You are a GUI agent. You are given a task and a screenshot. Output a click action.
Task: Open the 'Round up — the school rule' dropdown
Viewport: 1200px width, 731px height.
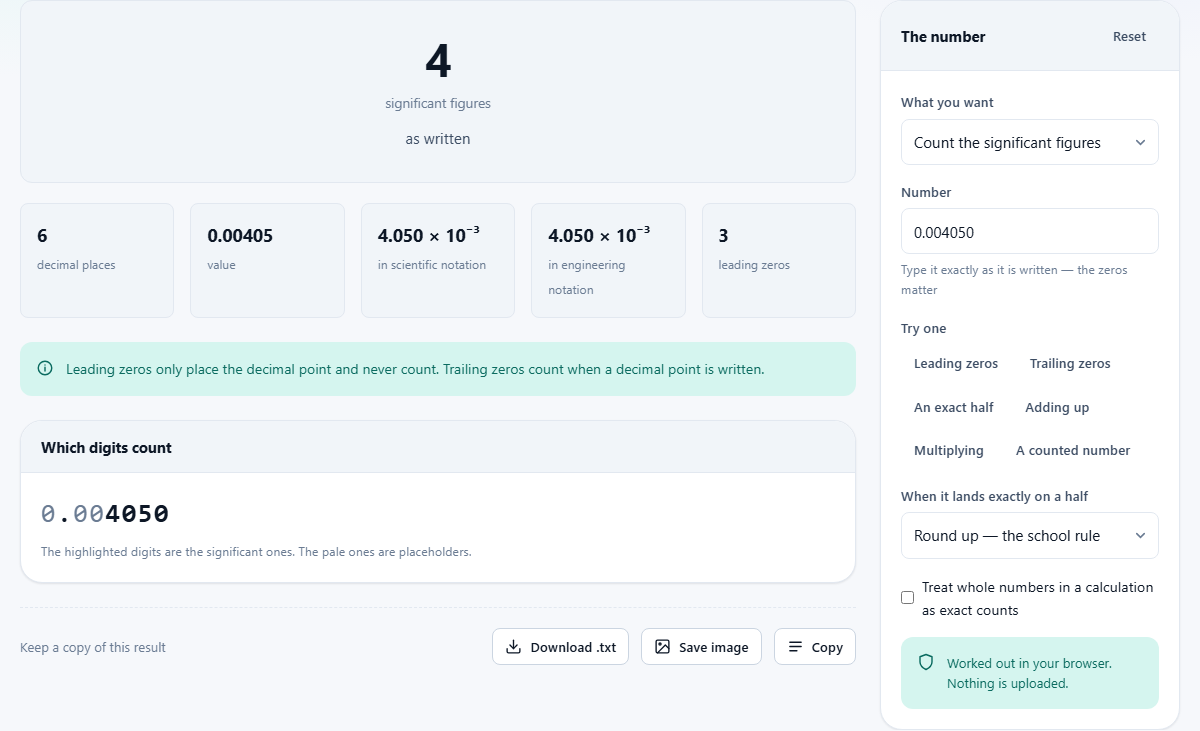coord(1030,535)
